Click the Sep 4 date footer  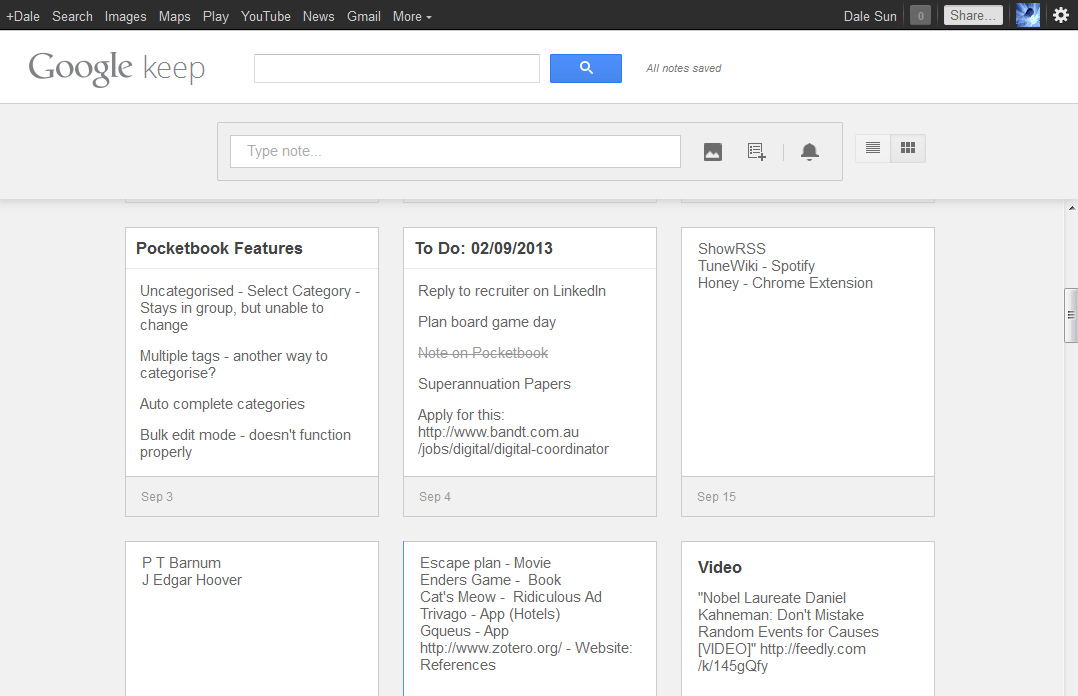point(435,497)
